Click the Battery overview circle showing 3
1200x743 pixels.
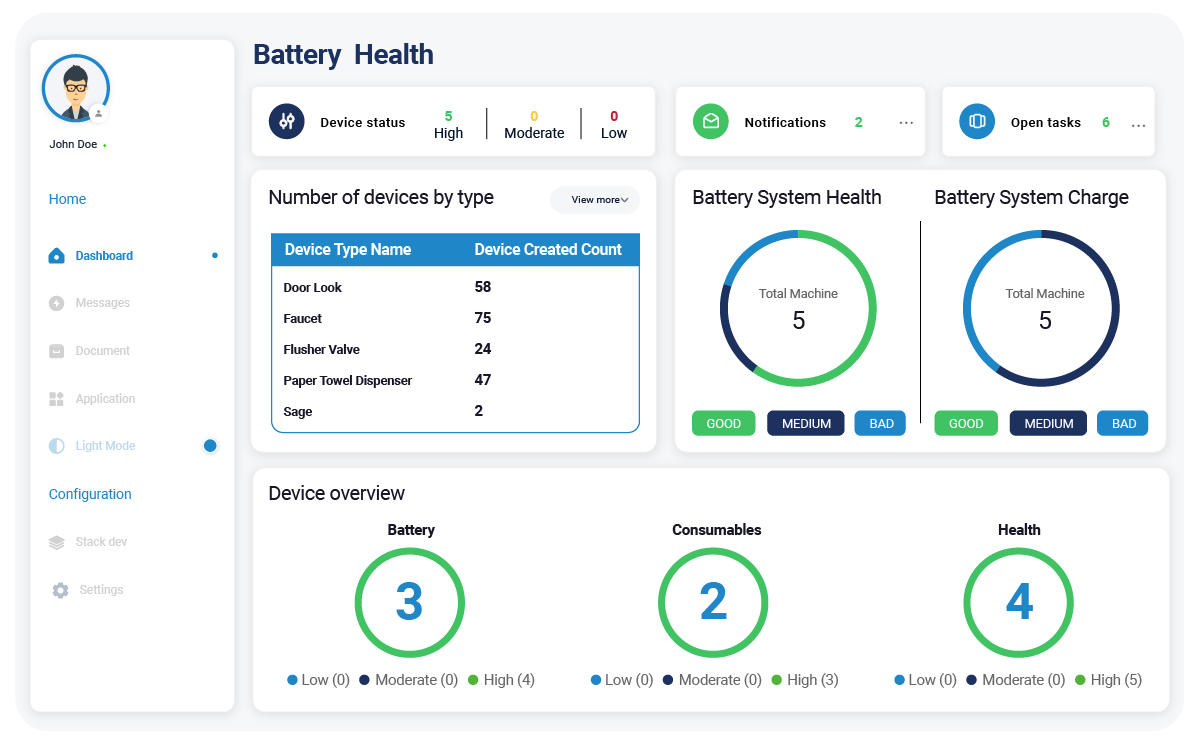[409, 602]
